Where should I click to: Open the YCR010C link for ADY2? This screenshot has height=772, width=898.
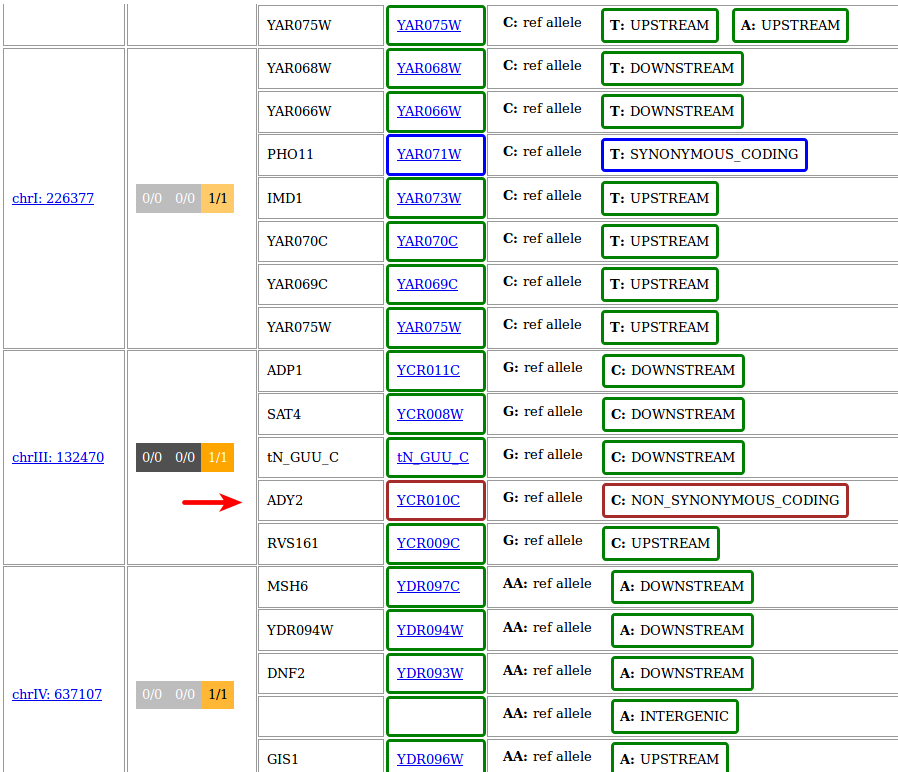tap(428, 500)
